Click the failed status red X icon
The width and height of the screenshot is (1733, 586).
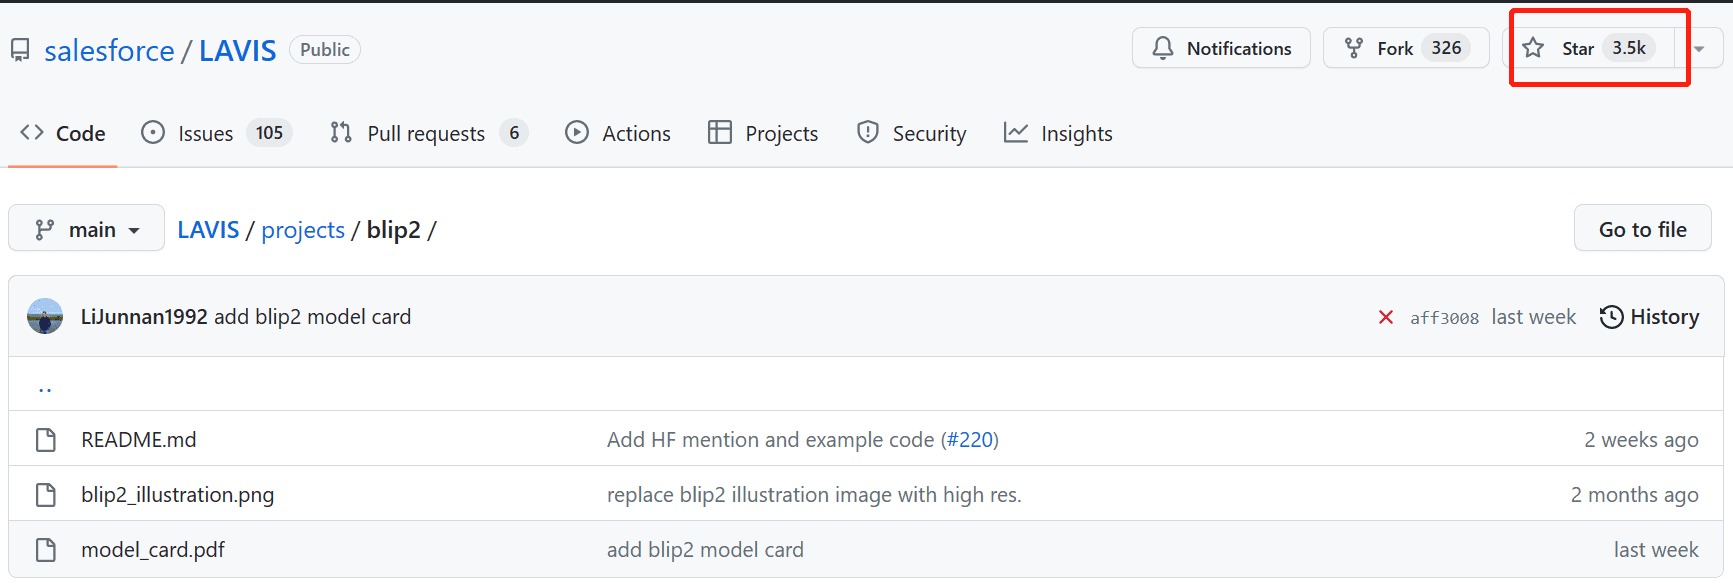1386,317
